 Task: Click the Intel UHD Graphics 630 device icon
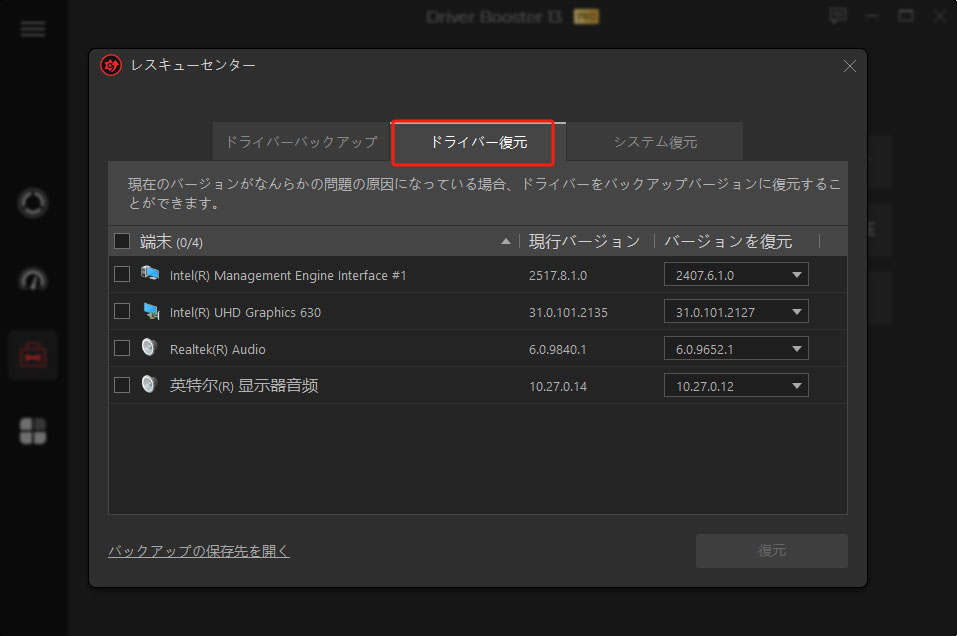click(151, 311)
